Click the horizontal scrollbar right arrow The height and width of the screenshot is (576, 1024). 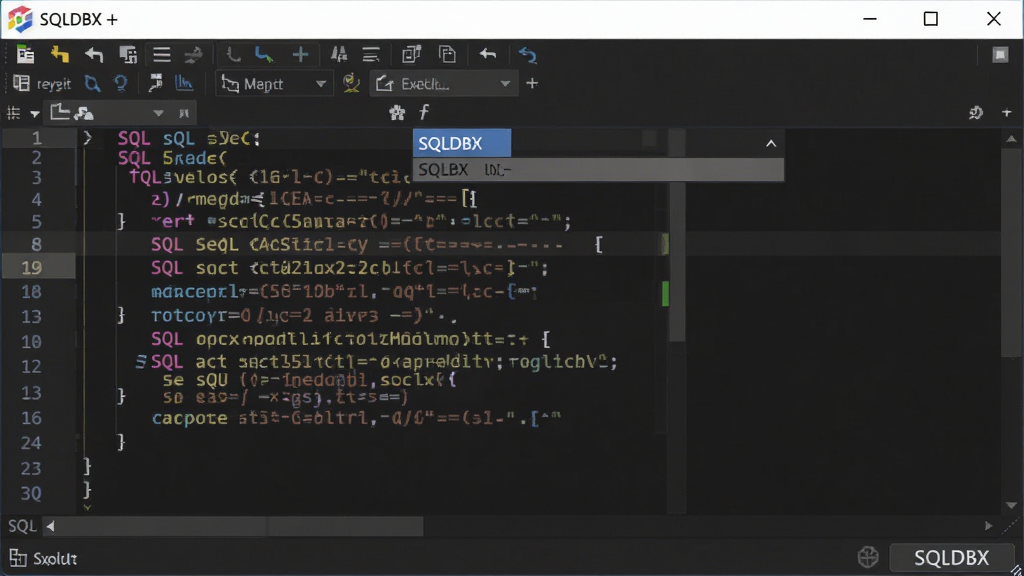[x=989, y=526]
